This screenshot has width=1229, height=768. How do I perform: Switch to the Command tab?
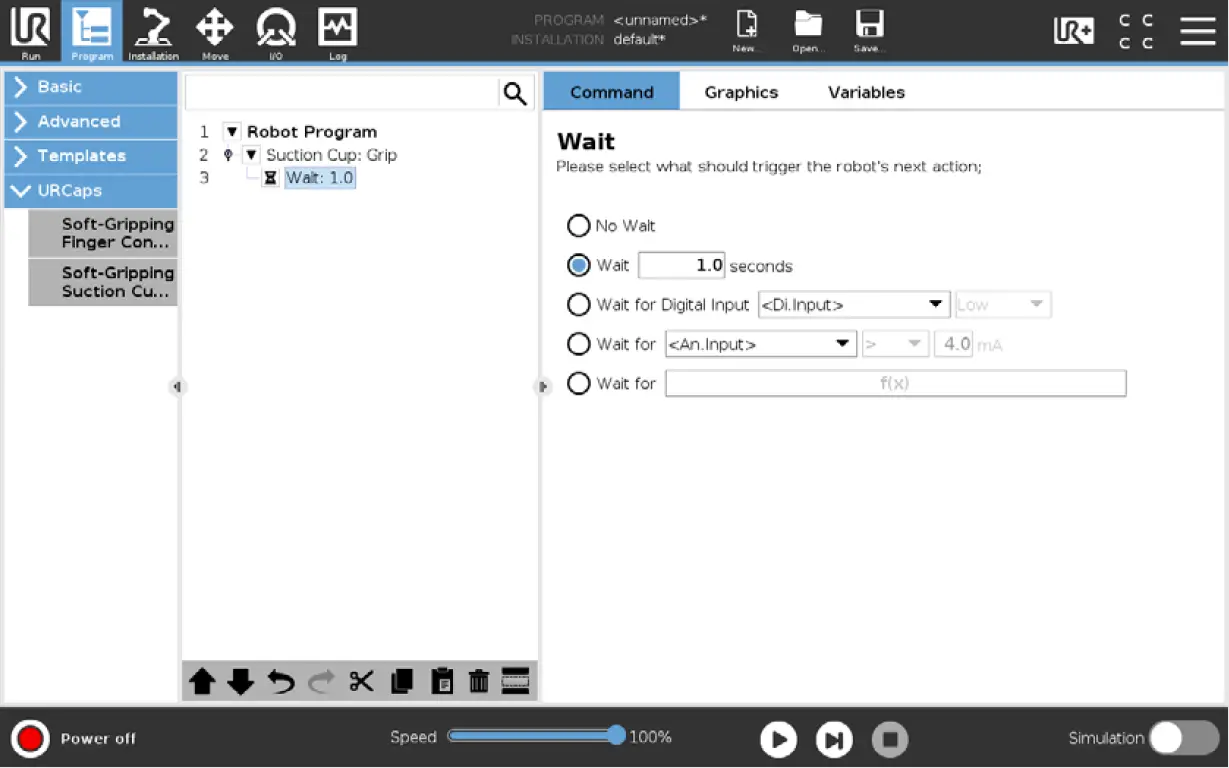point(611,92)
